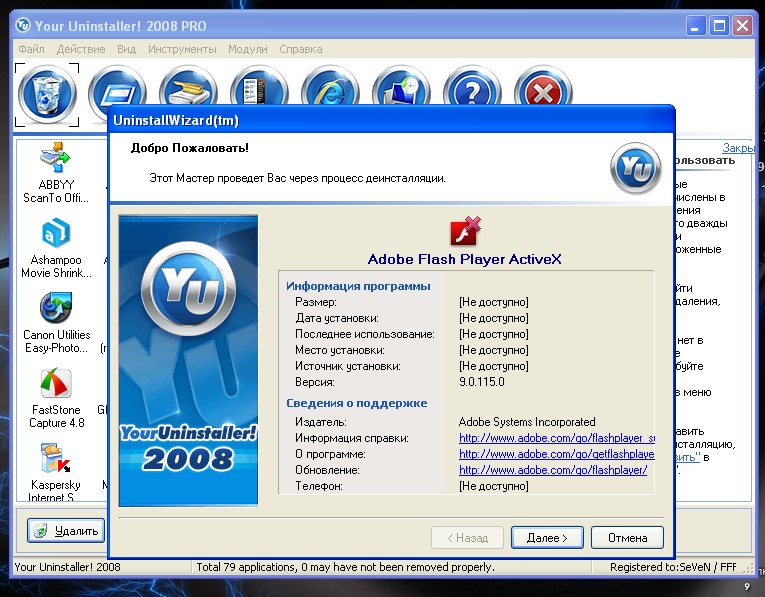This screenshot has height=597, width=765.
Task: Click the Adobe Systems Incorporated publisher text
Action: pyautogui.click(x=527, y=422)
